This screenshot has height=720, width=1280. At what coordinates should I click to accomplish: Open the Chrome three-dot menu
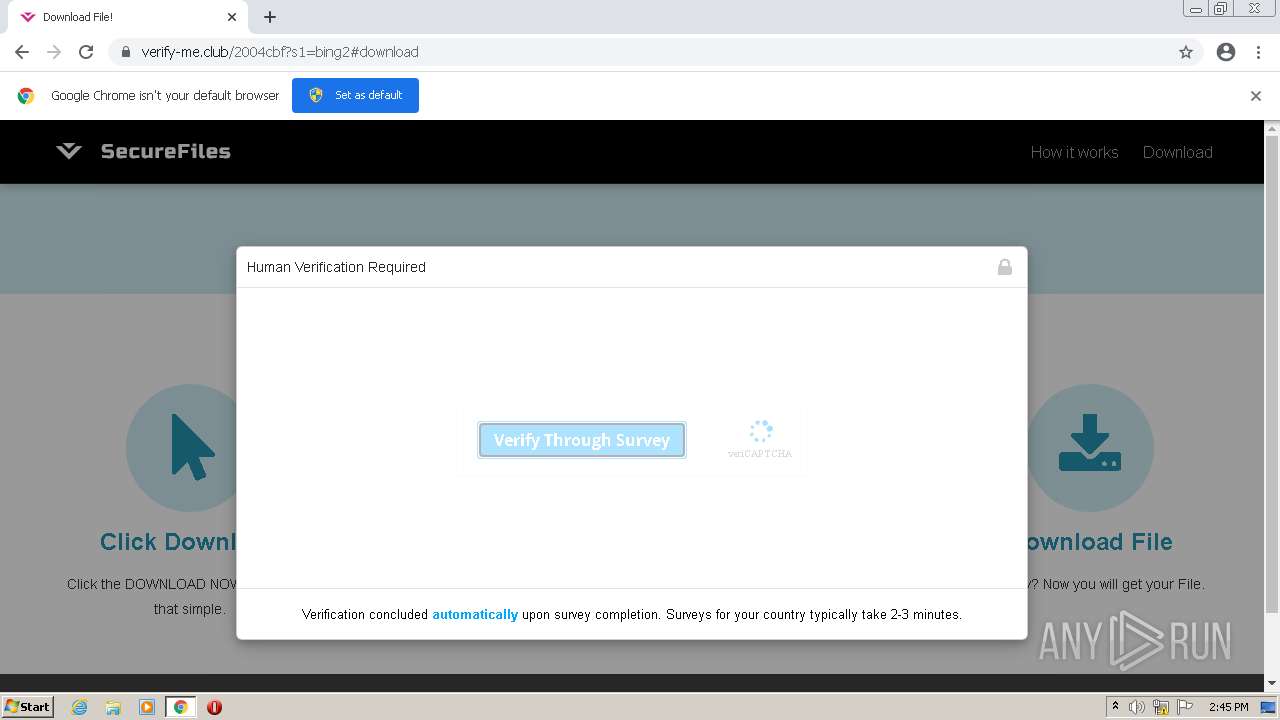point(1259,52)
